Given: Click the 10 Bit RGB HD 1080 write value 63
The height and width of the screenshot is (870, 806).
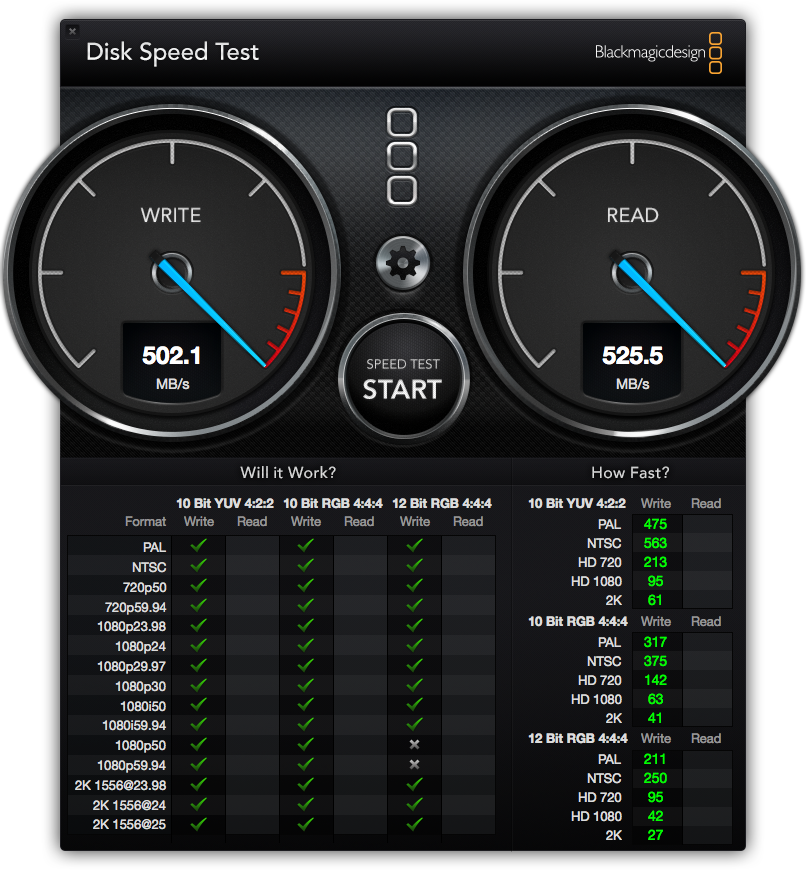Looking at the screenshot, I should tap(655, 699).
